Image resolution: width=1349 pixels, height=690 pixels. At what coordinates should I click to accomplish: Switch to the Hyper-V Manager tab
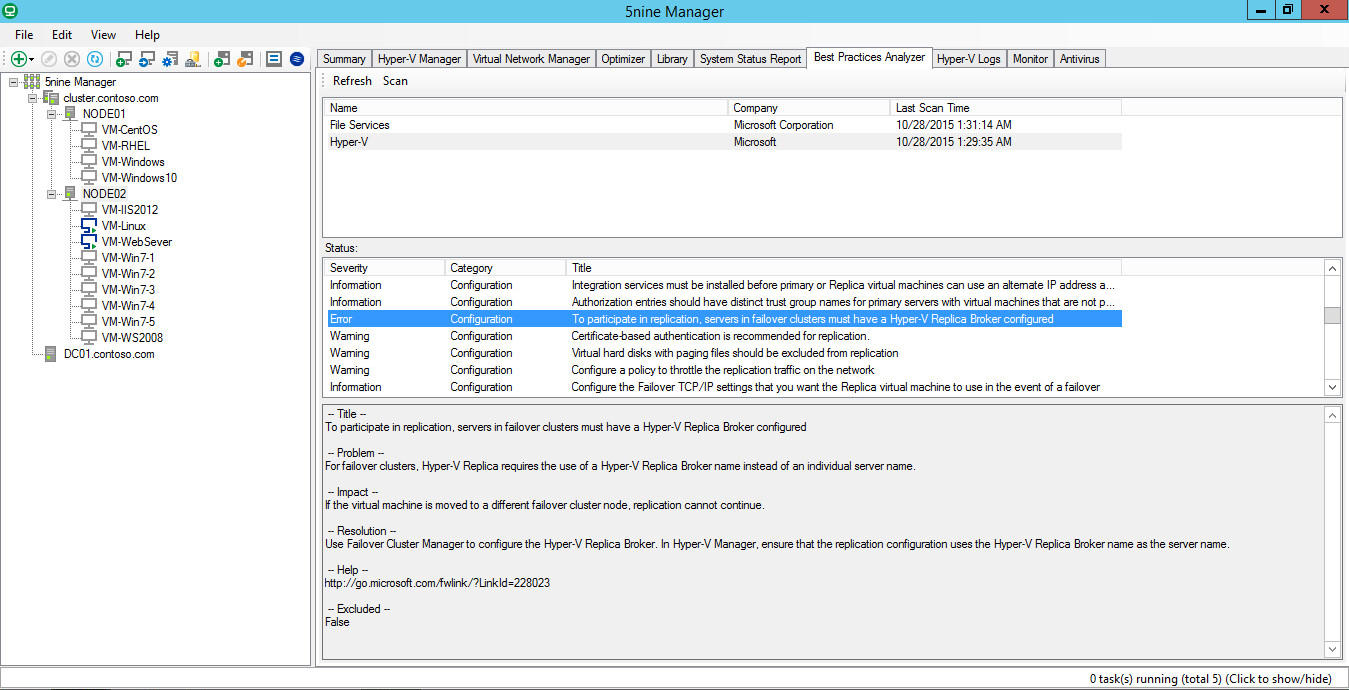[x=419, y=59]
